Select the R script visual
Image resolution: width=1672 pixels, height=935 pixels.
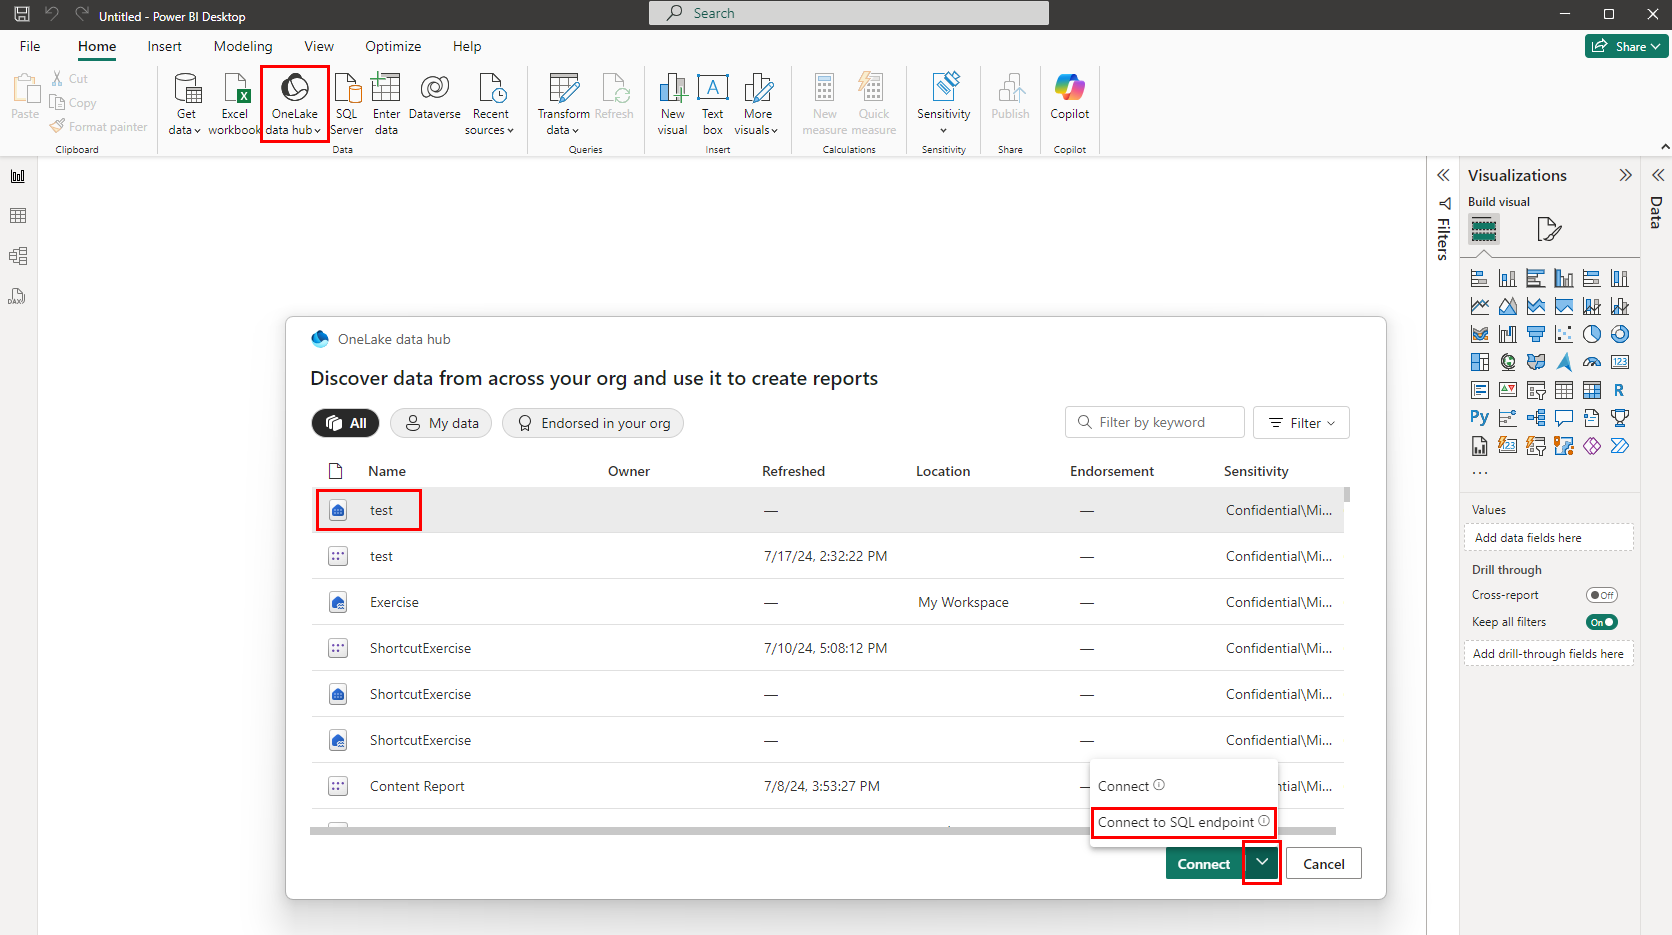1620,389
